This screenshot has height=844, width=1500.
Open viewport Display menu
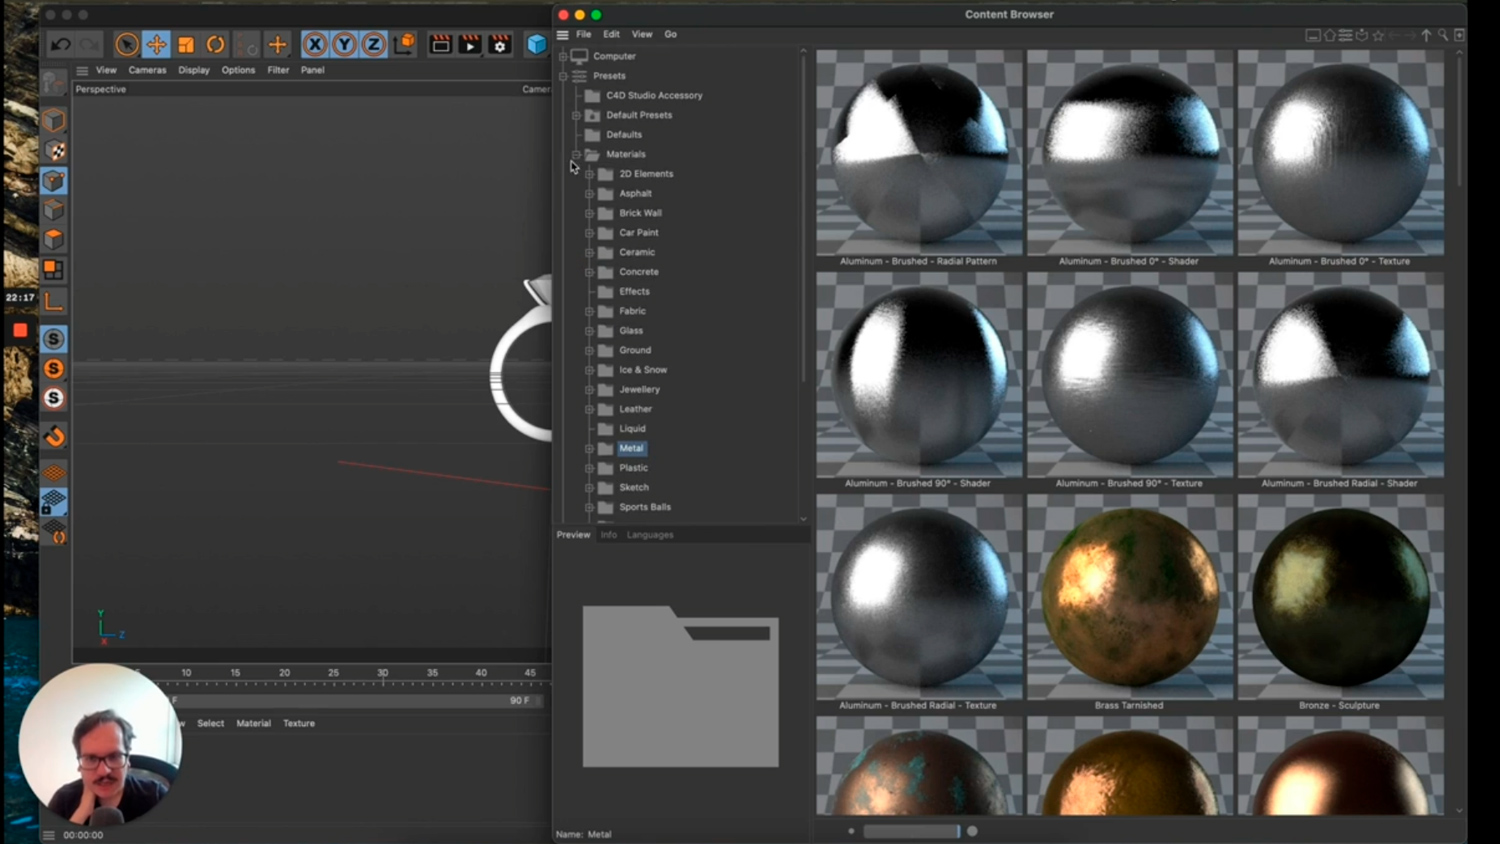[x=194, y=70]
